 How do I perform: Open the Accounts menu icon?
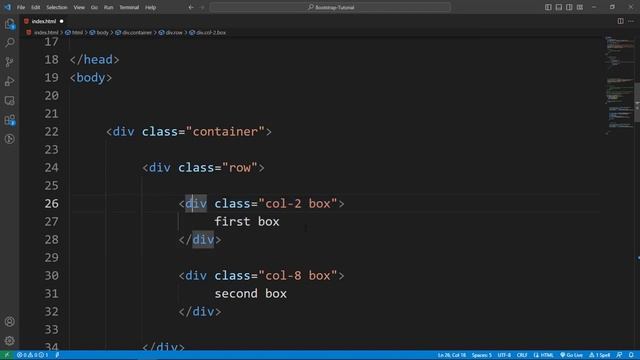[9, 322]
